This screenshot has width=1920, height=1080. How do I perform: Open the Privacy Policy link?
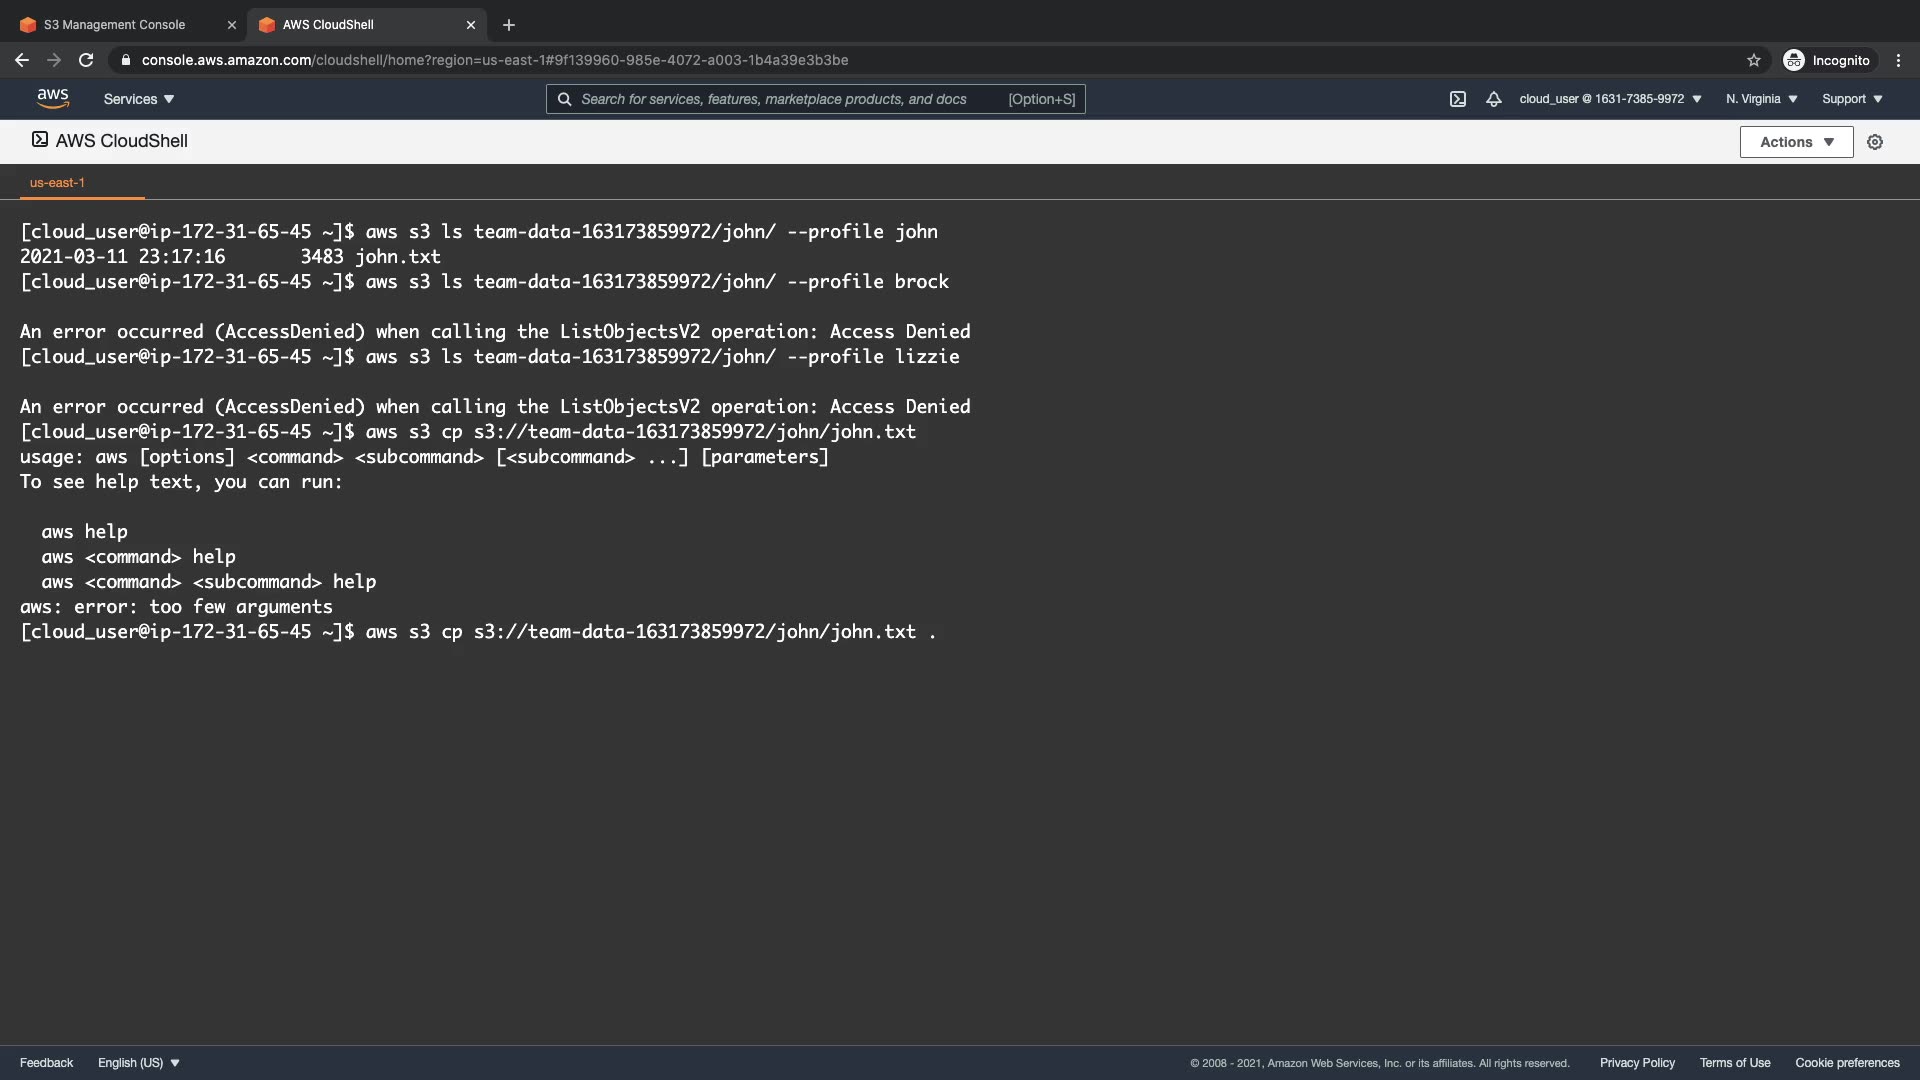click(x=1637, y=1063)
